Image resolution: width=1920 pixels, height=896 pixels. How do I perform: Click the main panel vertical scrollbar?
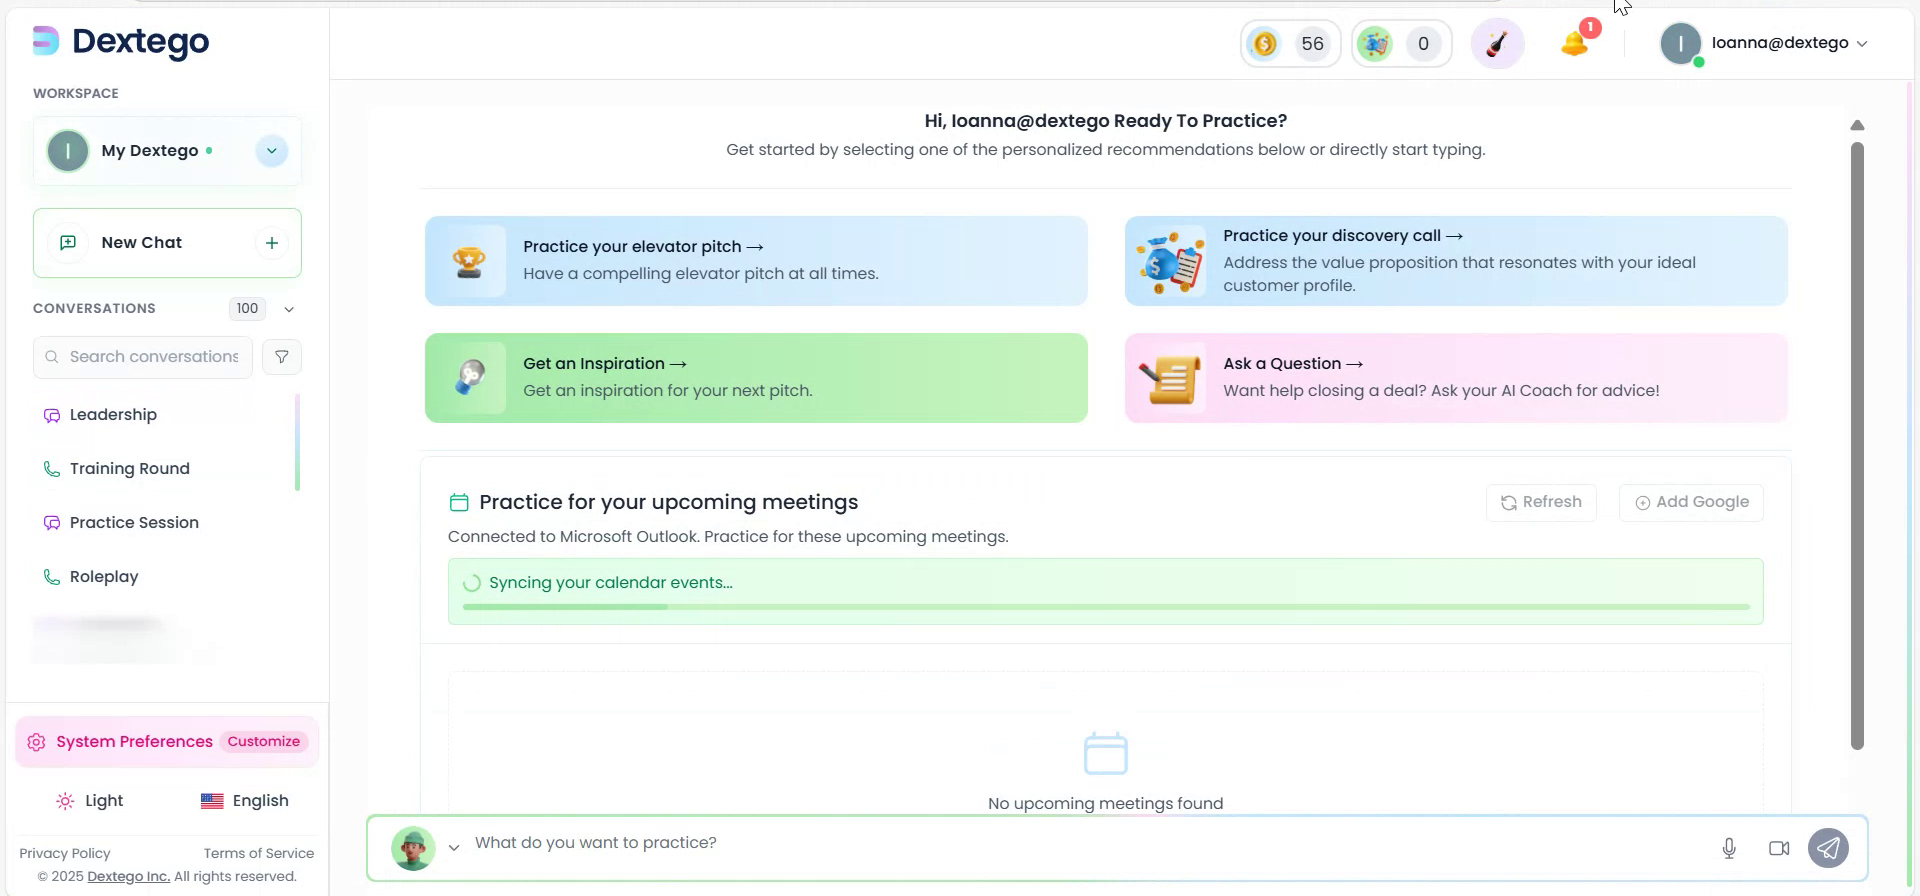[1857, 445]
